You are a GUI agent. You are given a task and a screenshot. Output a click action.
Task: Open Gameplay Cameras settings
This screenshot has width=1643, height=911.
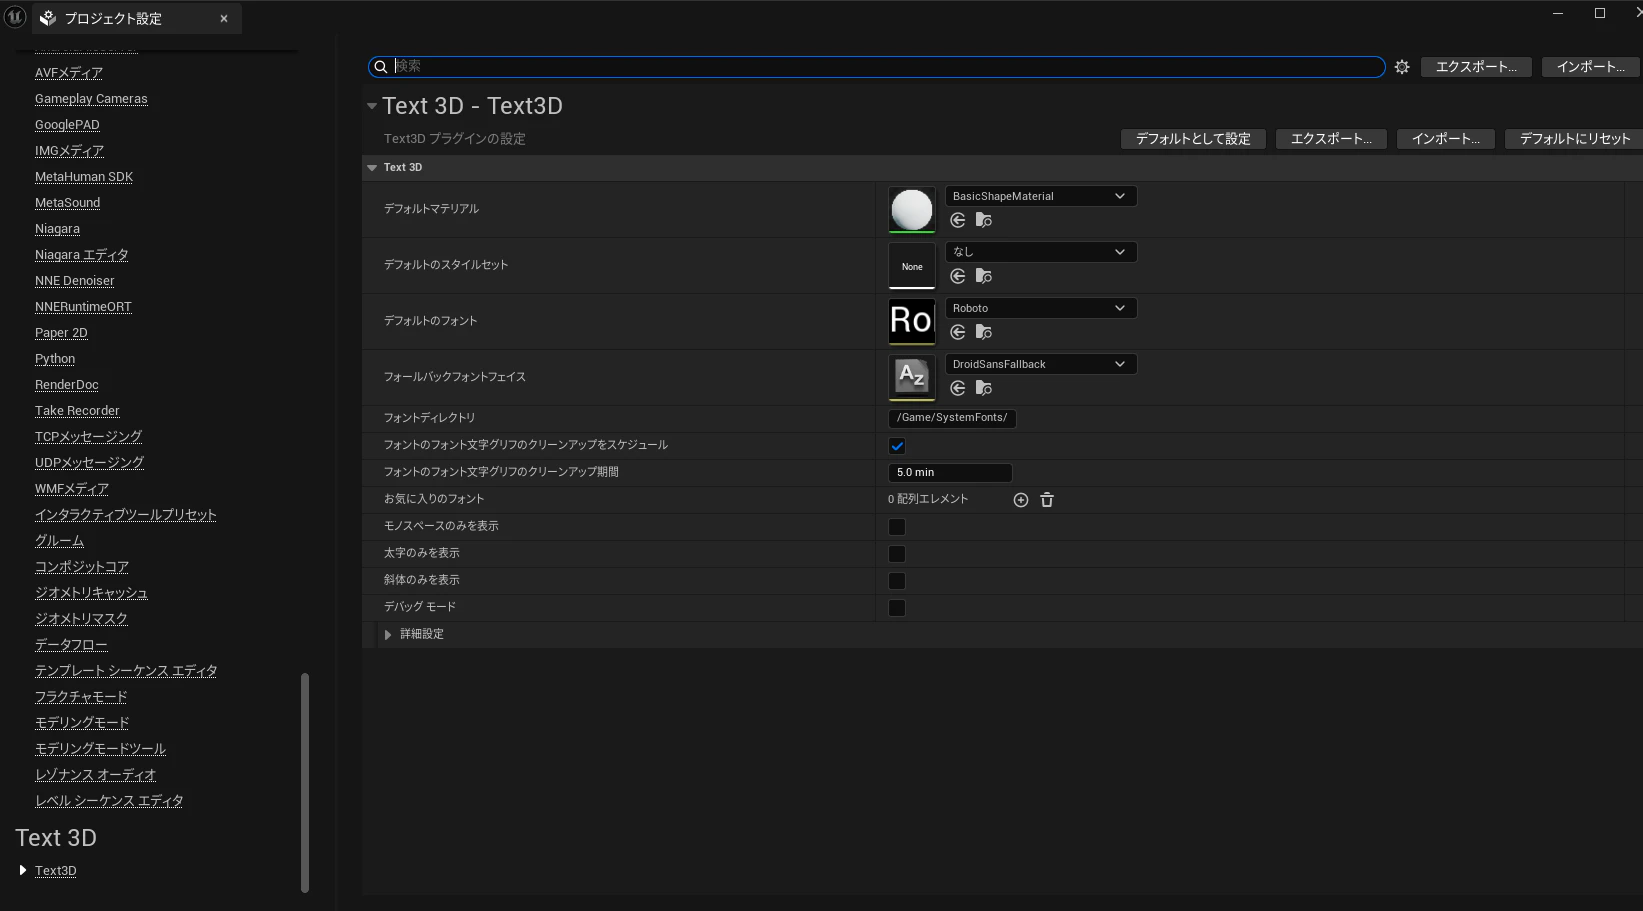click(91, 98)
